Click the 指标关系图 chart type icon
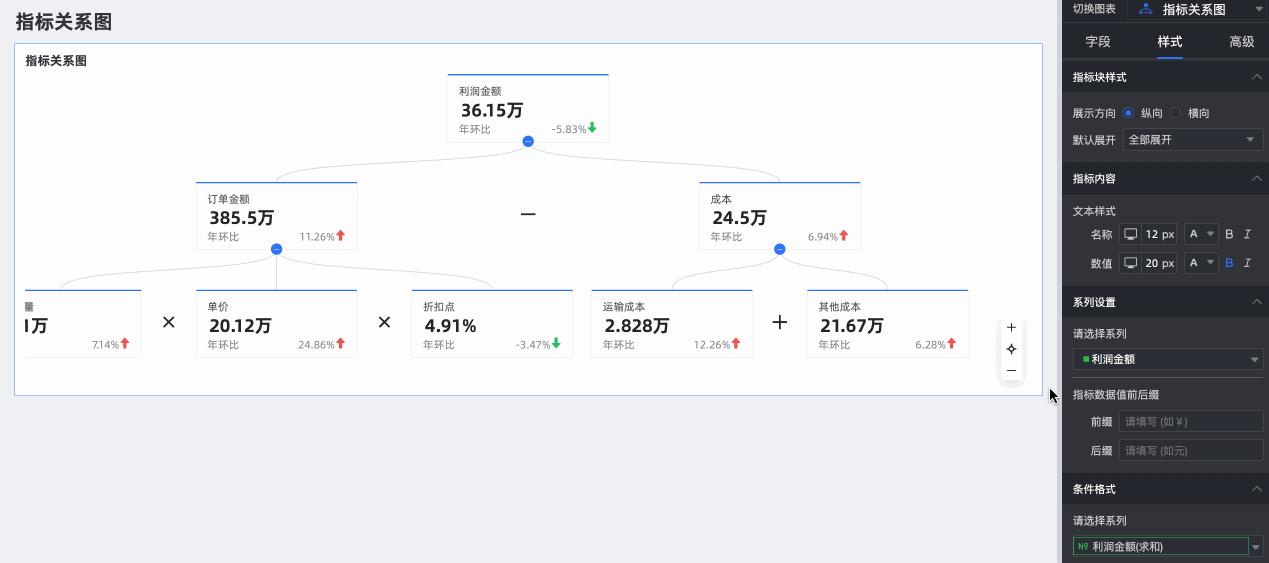1269x563 pixels. pyautogui.click(x=1145, y=9)
